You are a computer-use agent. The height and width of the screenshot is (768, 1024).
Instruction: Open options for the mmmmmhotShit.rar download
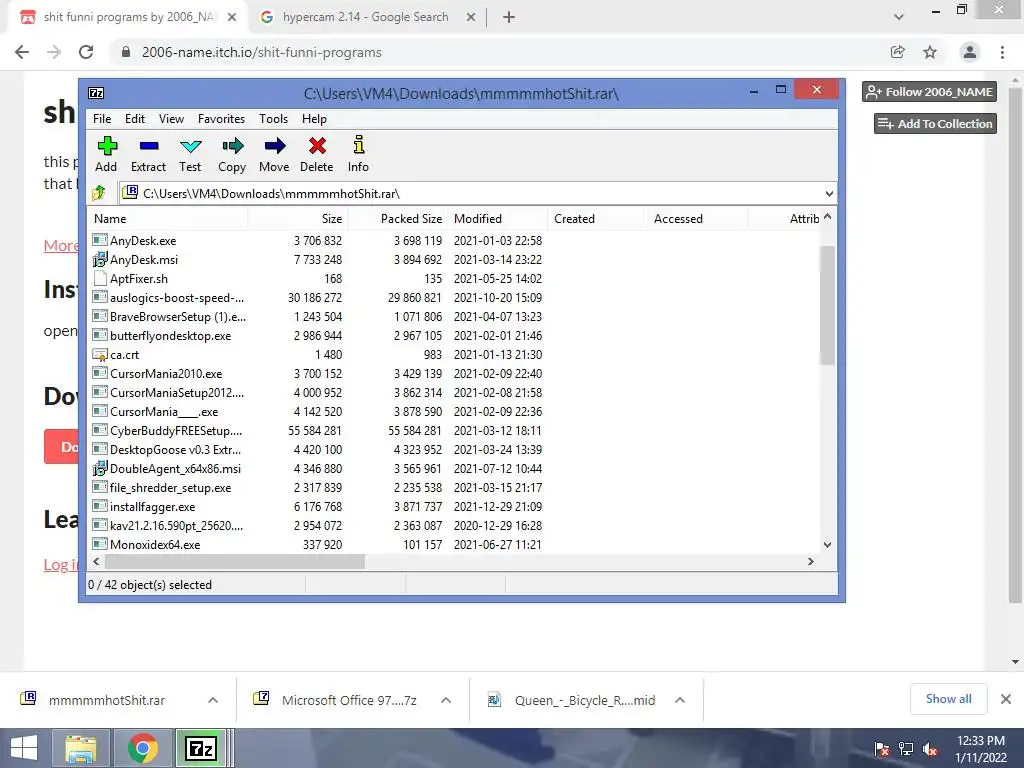[x=213, y=700]
